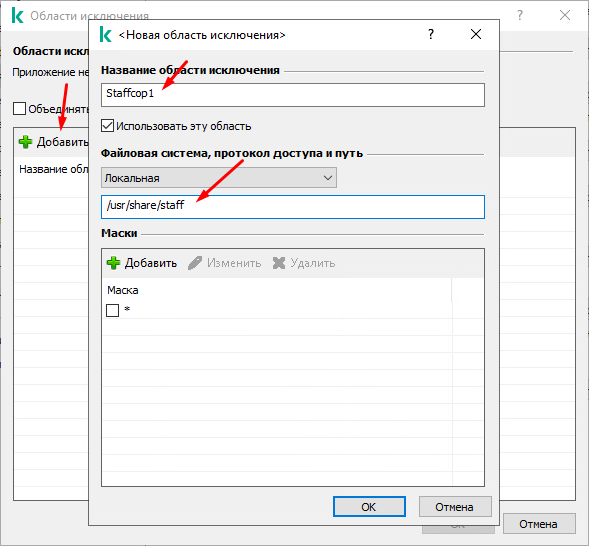This screenshot has height=546, width=589.
Task: Click the X Delete icon in Masks toolbar
Action: point(279,263)
